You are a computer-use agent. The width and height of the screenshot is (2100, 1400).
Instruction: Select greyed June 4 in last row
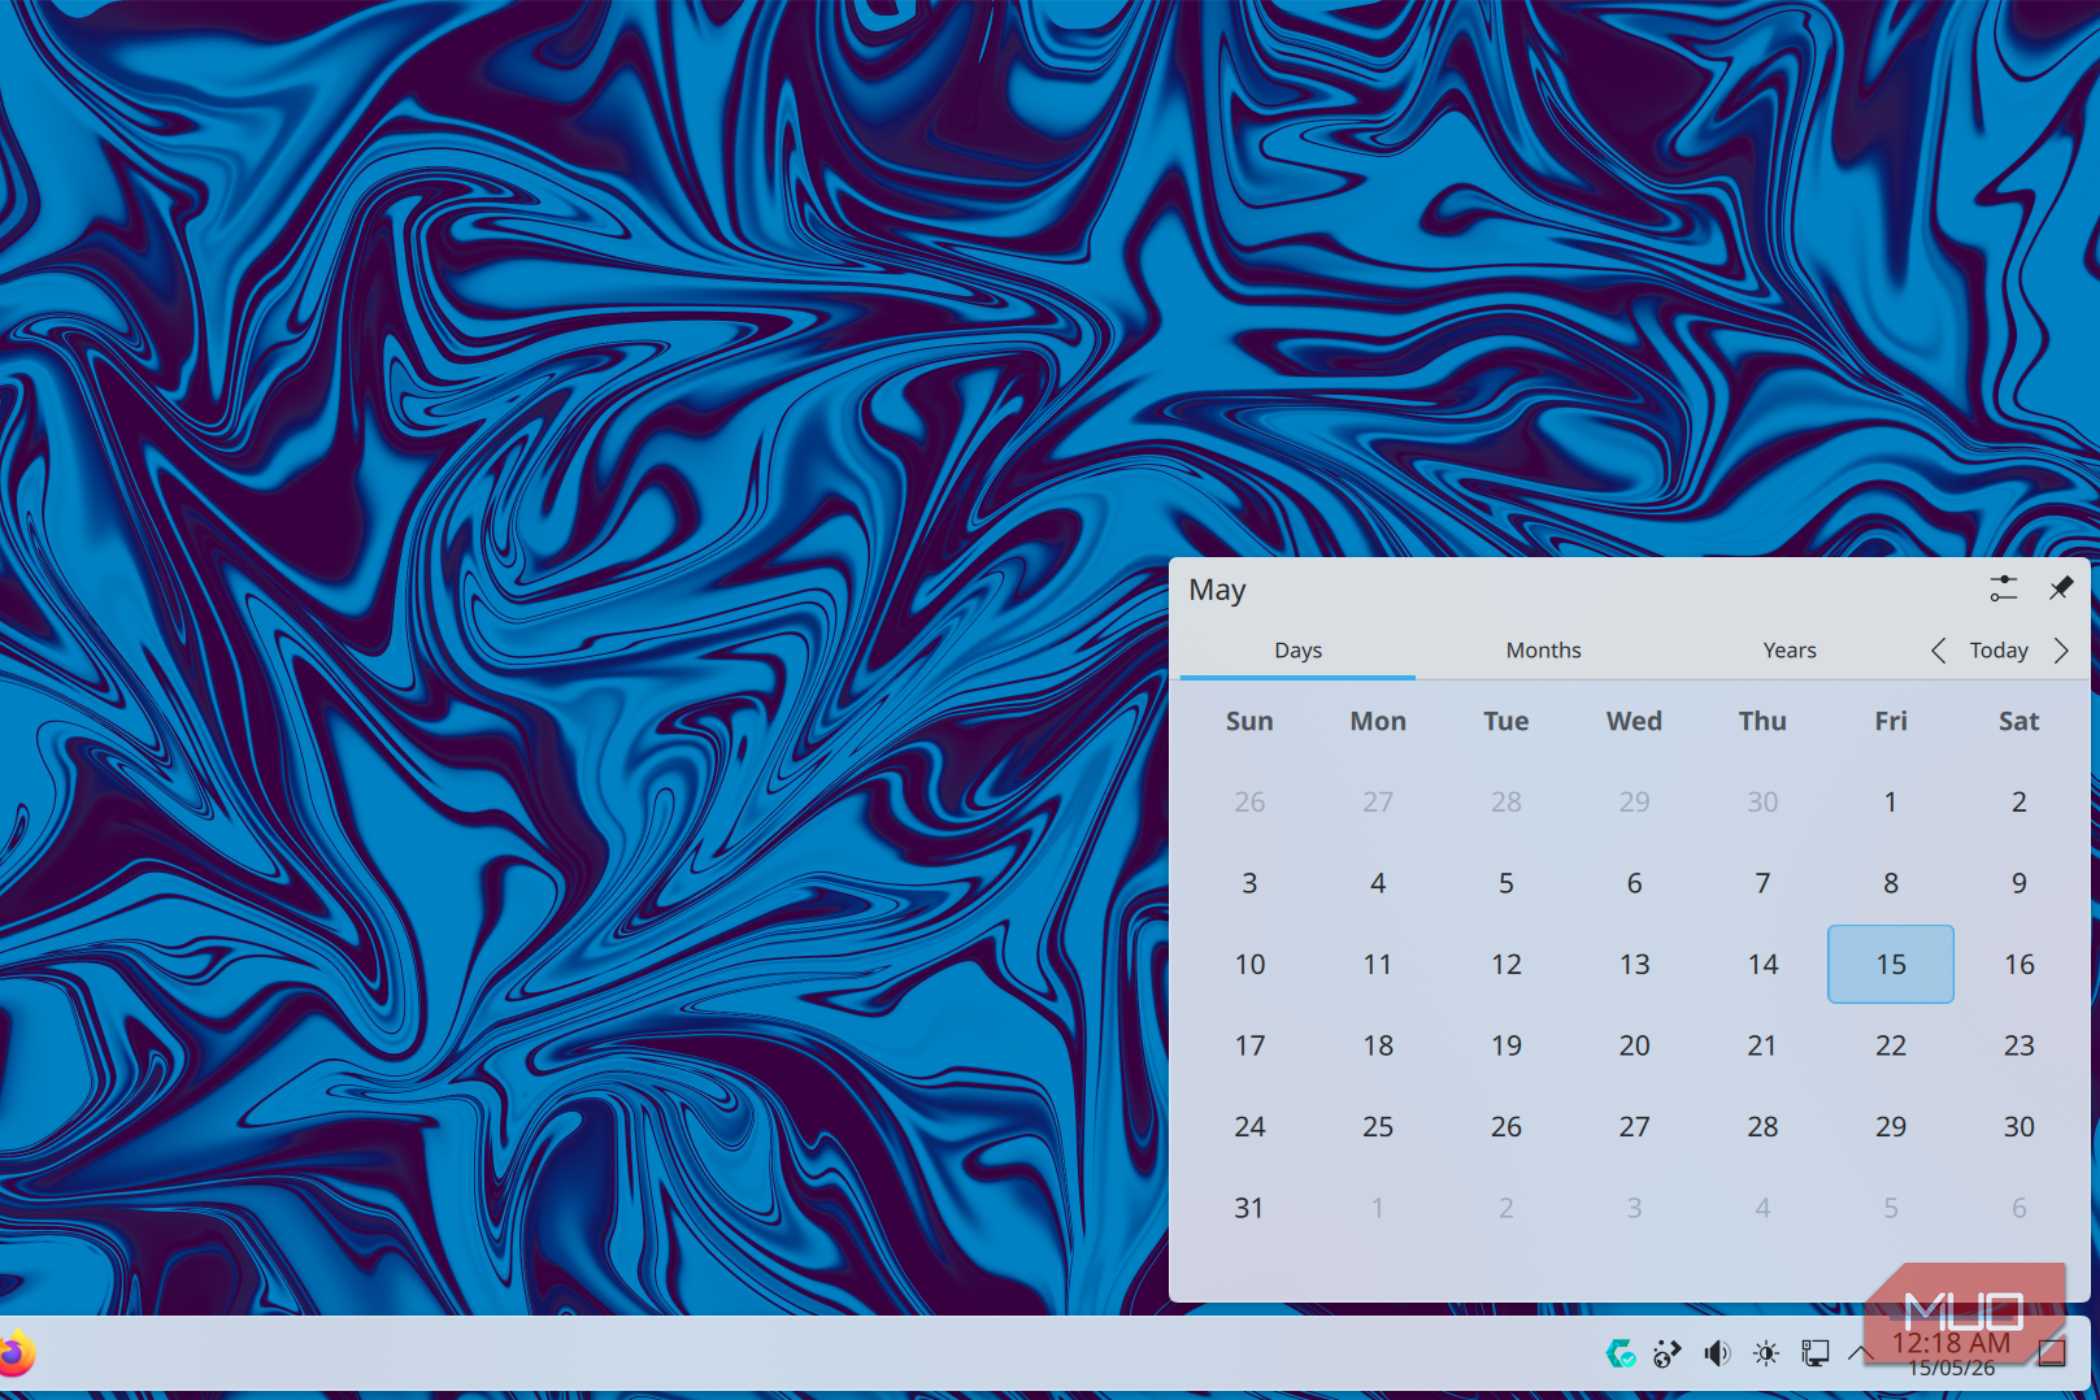[x=1762, y=1208]
